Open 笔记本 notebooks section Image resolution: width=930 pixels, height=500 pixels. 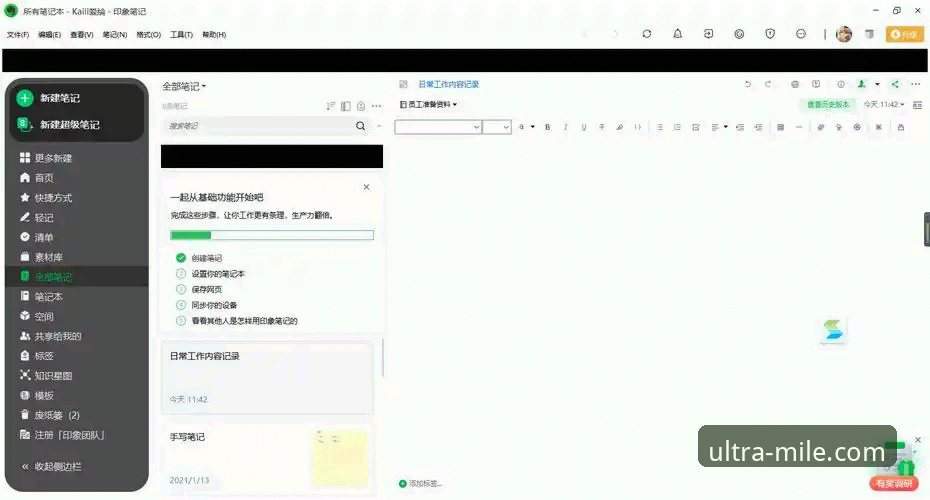(x=41, y=296)
